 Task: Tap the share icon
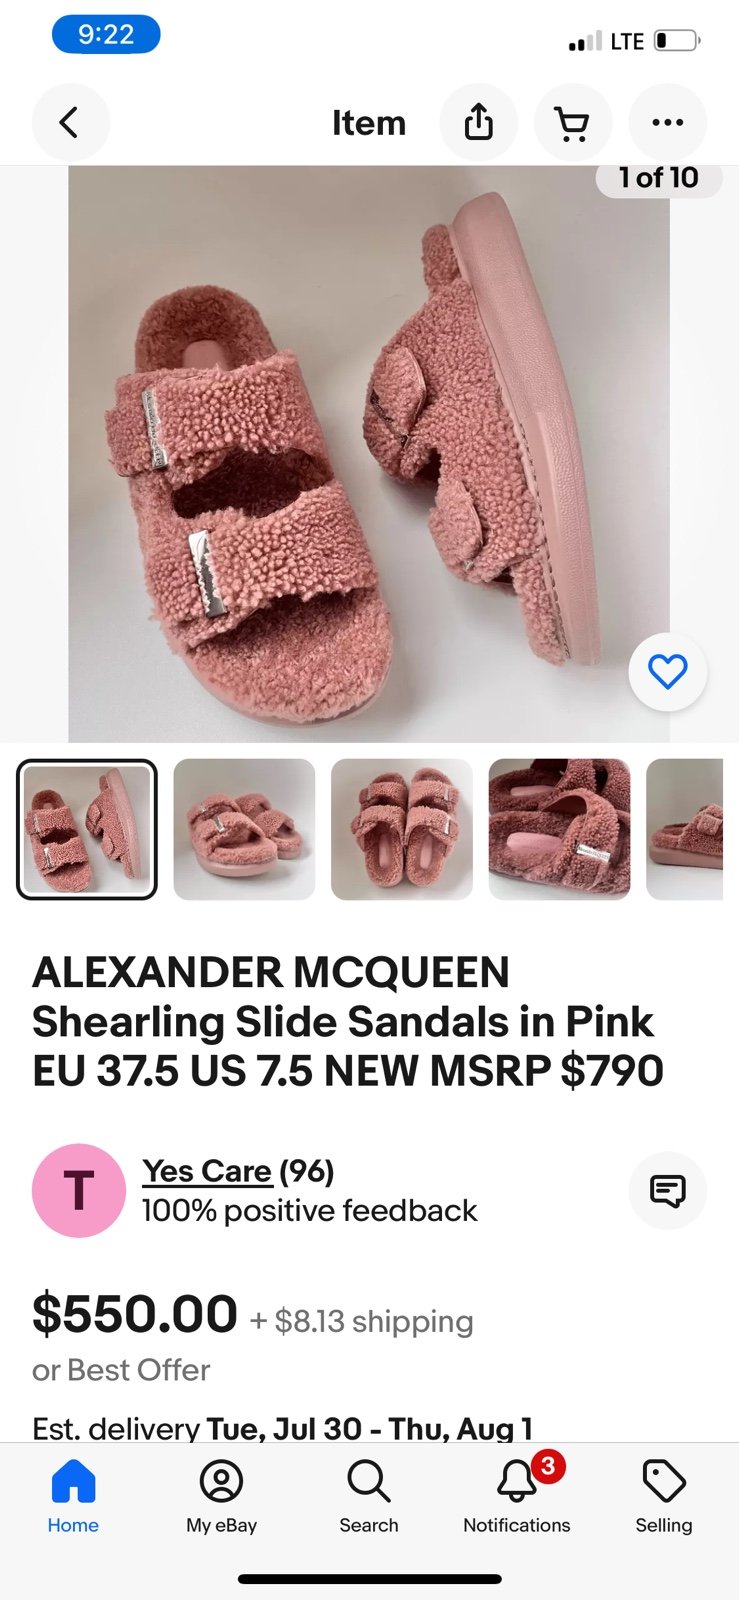(479, 123)
